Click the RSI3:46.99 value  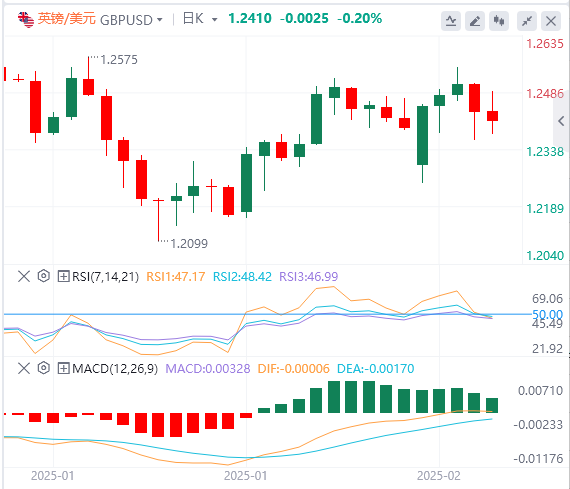click(309, 277)
